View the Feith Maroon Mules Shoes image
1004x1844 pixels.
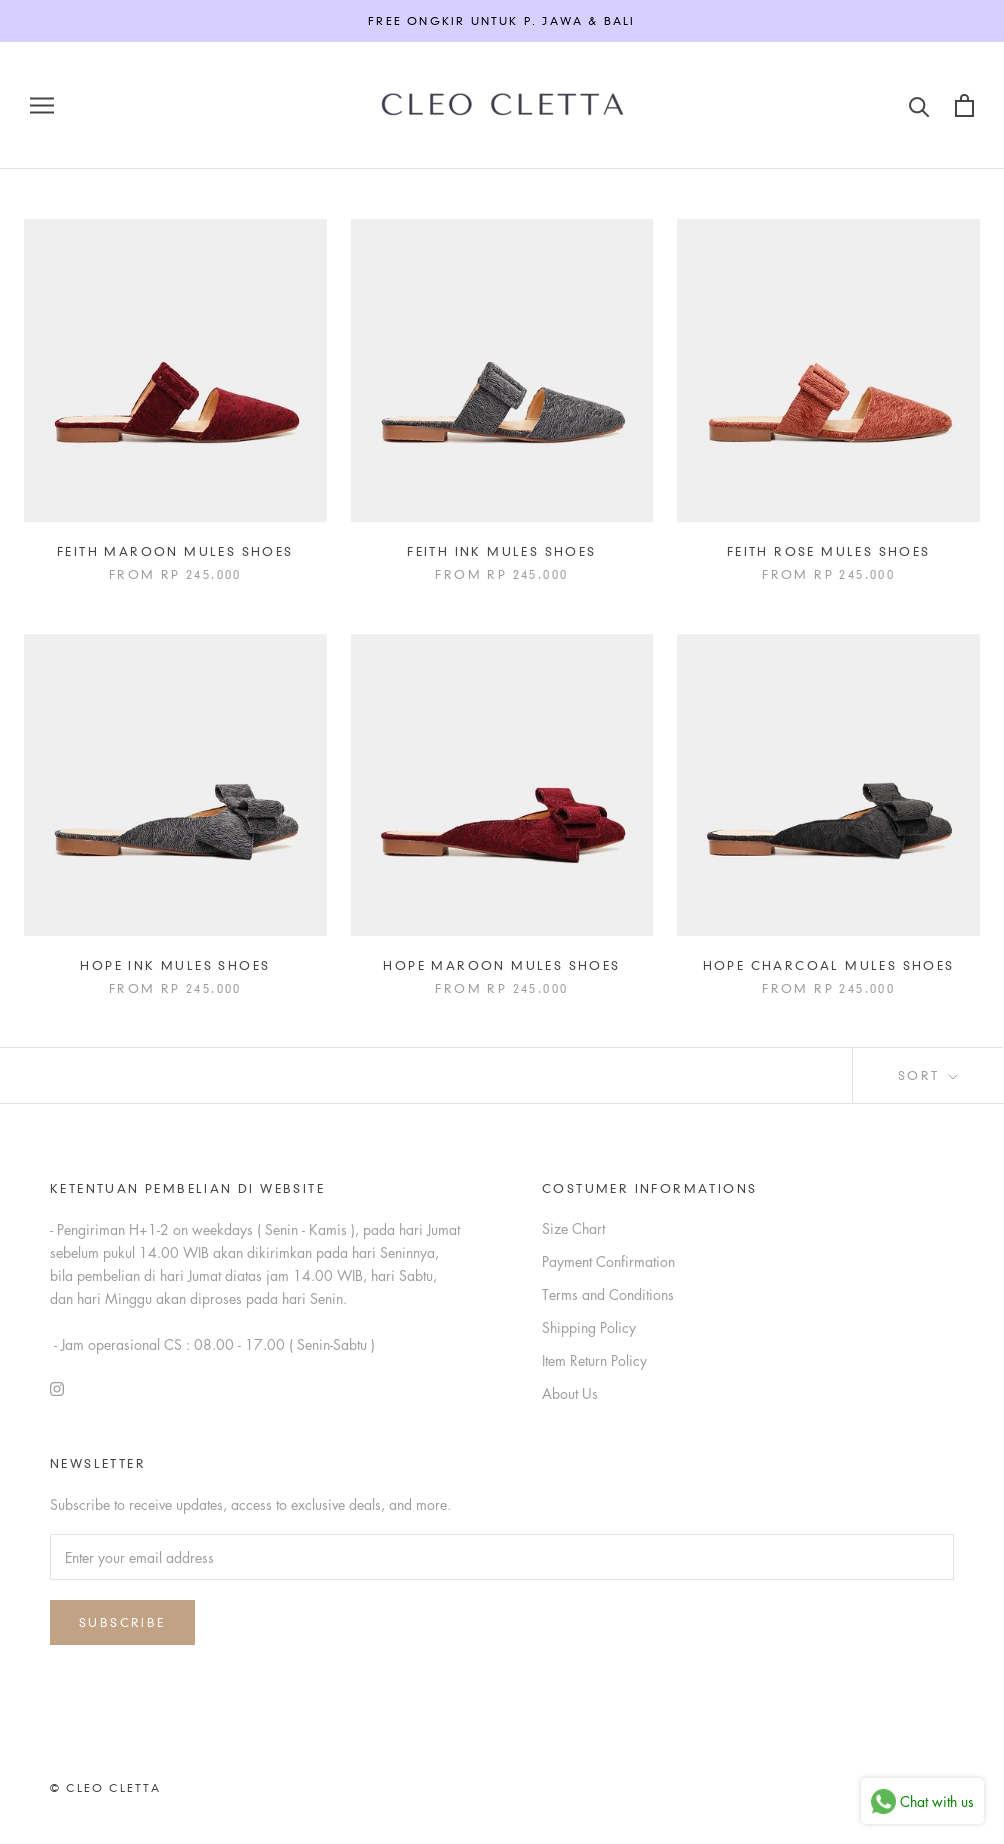click(x=175, y=370)
